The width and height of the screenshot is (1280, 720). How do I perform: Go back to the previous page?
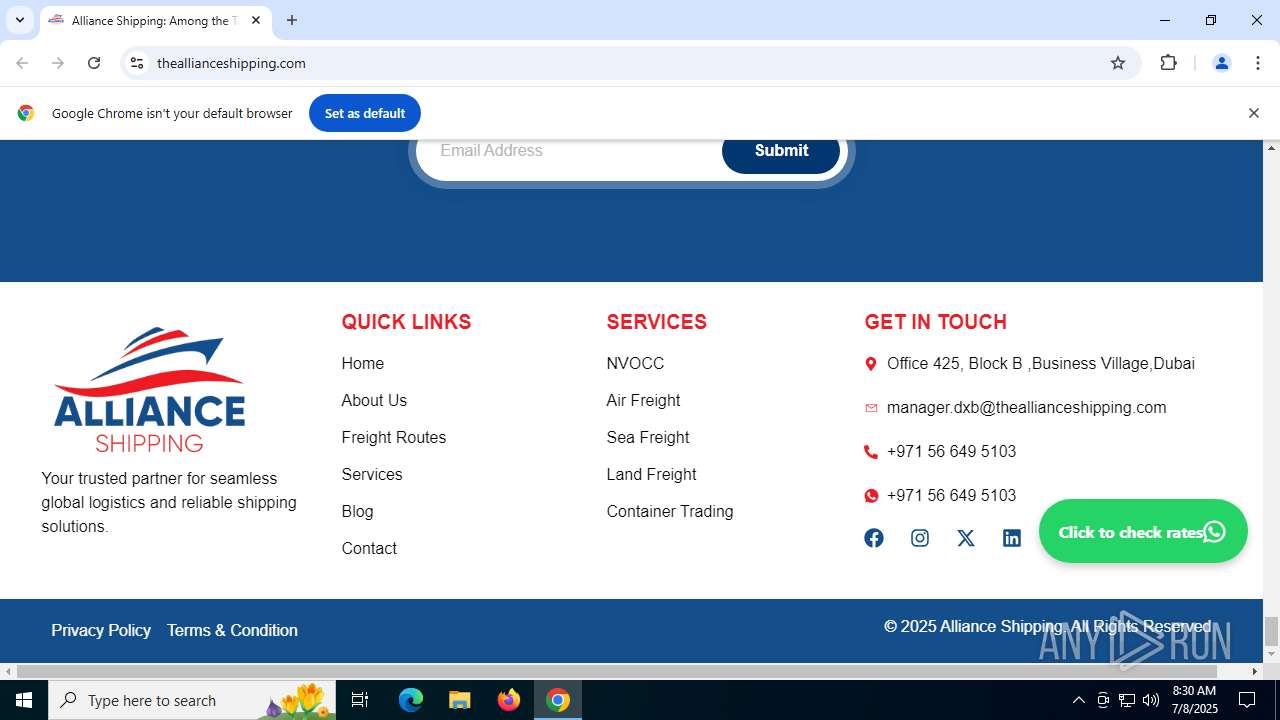(22, 63)
